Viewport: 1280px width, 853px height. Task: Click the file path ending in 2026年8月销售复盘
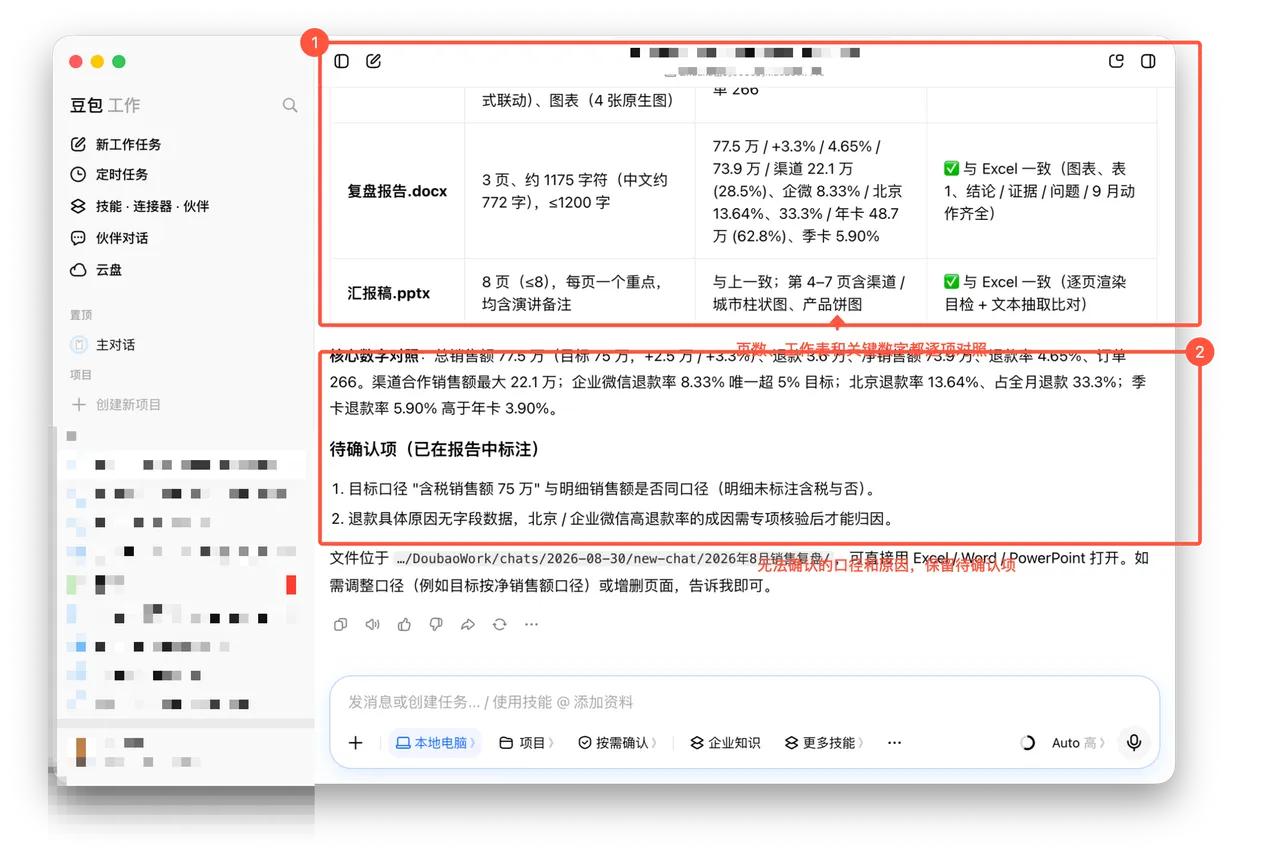click(x=613, y=559)
